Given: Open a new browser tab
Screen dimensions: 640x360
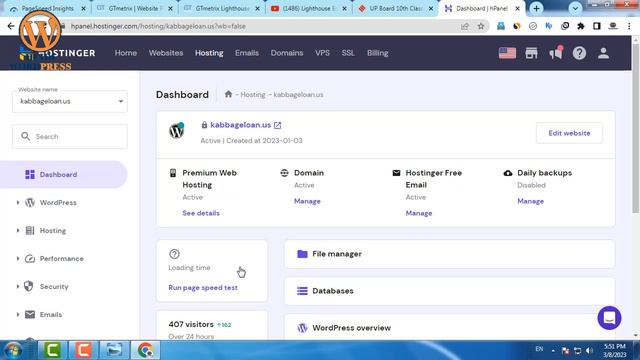Looking at the screenshot, I should pos(536,8).
